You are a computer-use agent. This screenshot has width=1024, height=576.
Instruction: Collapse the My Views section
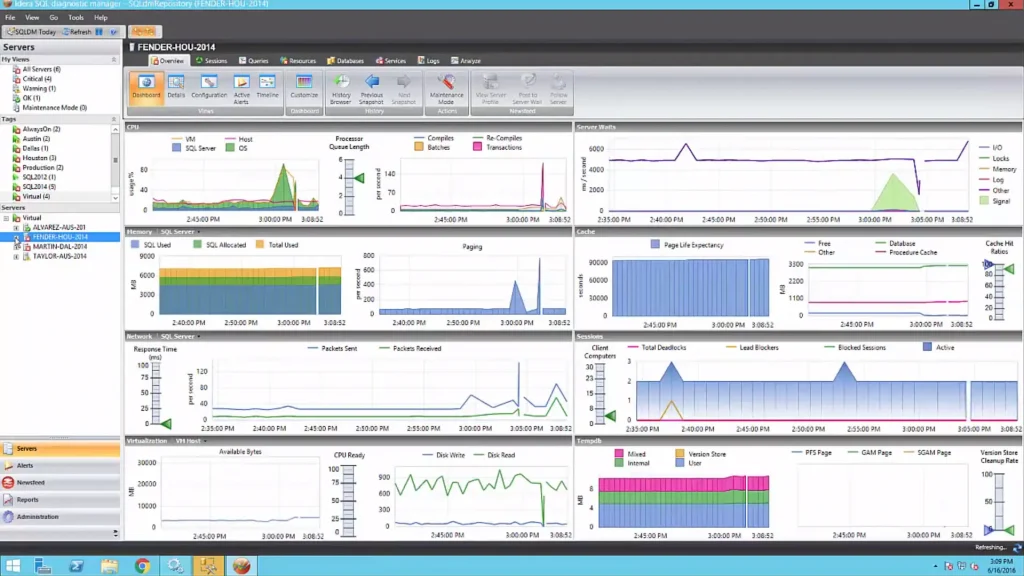tap(114, 59)
